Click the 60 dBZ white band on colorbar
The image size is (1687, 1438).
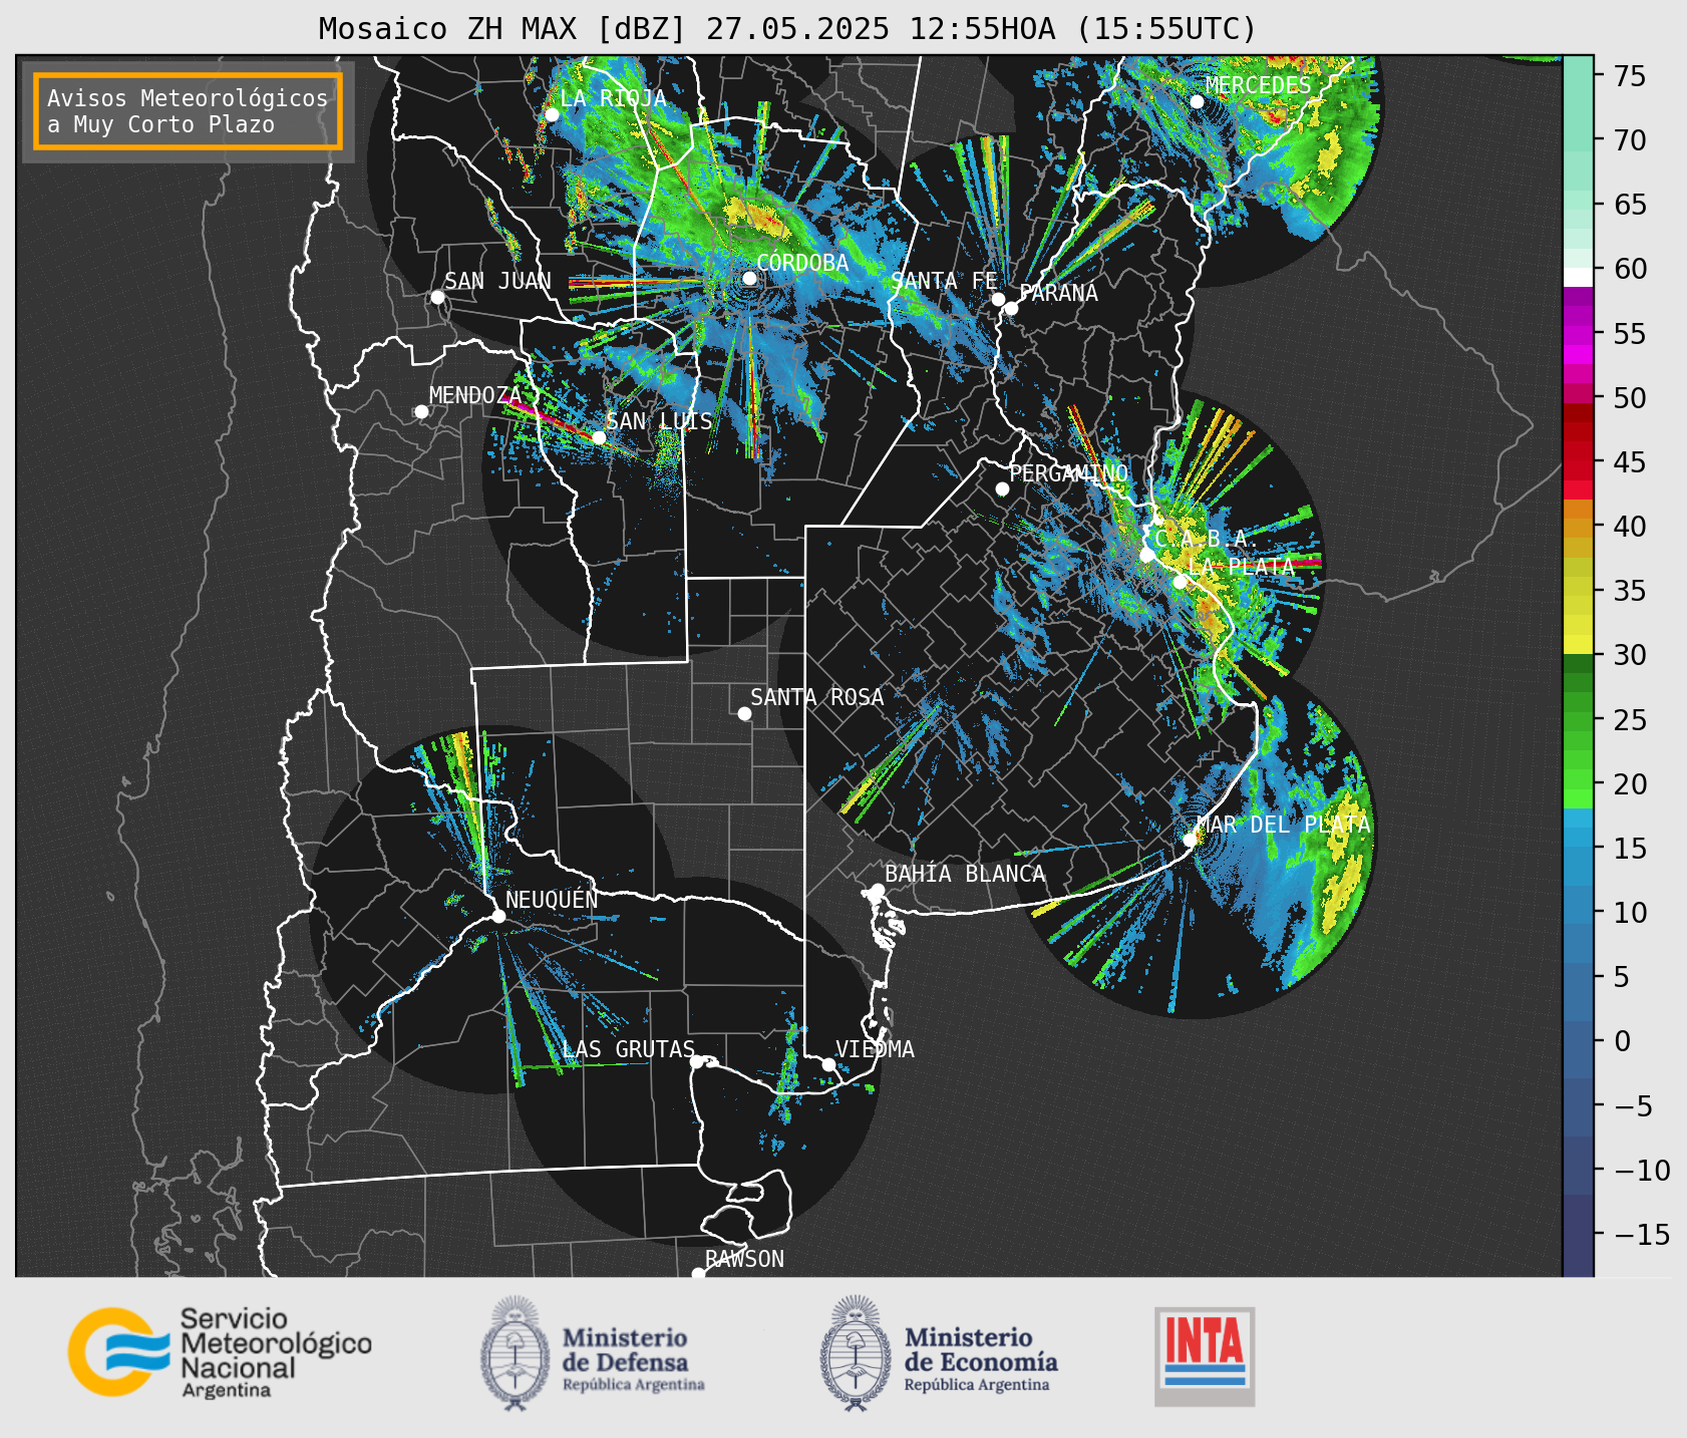click(x=1578, y=277)
